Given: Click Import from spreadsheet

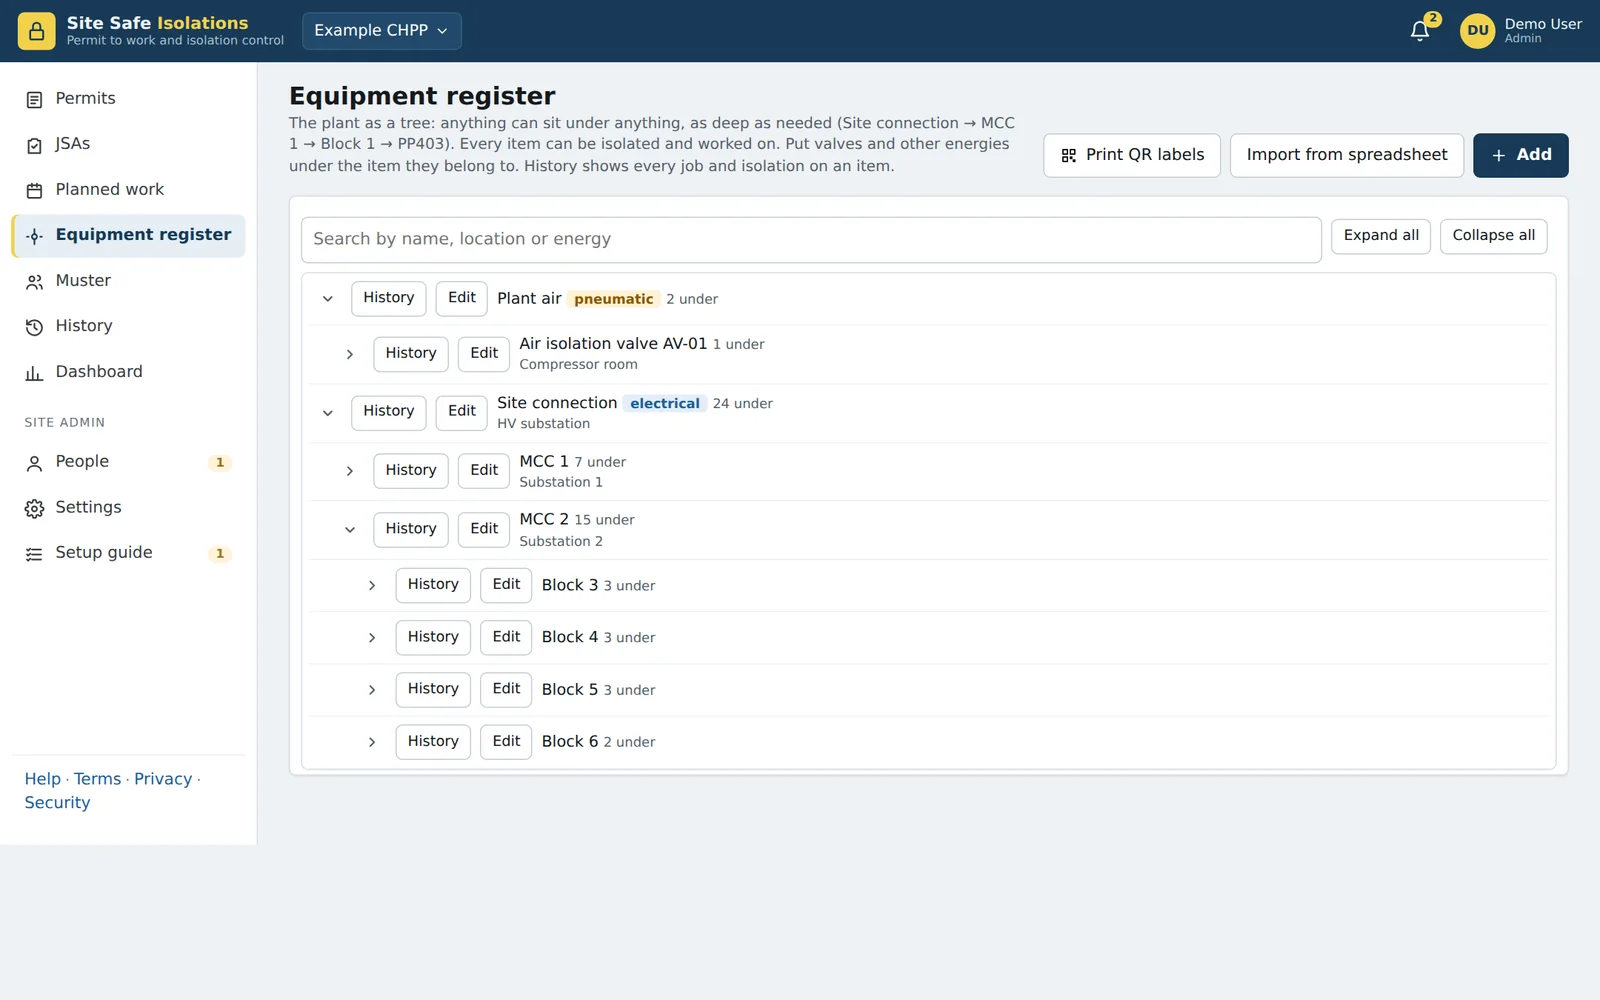Looking at the screenshot, I should pyautogui.click(x=1347, y=155).
